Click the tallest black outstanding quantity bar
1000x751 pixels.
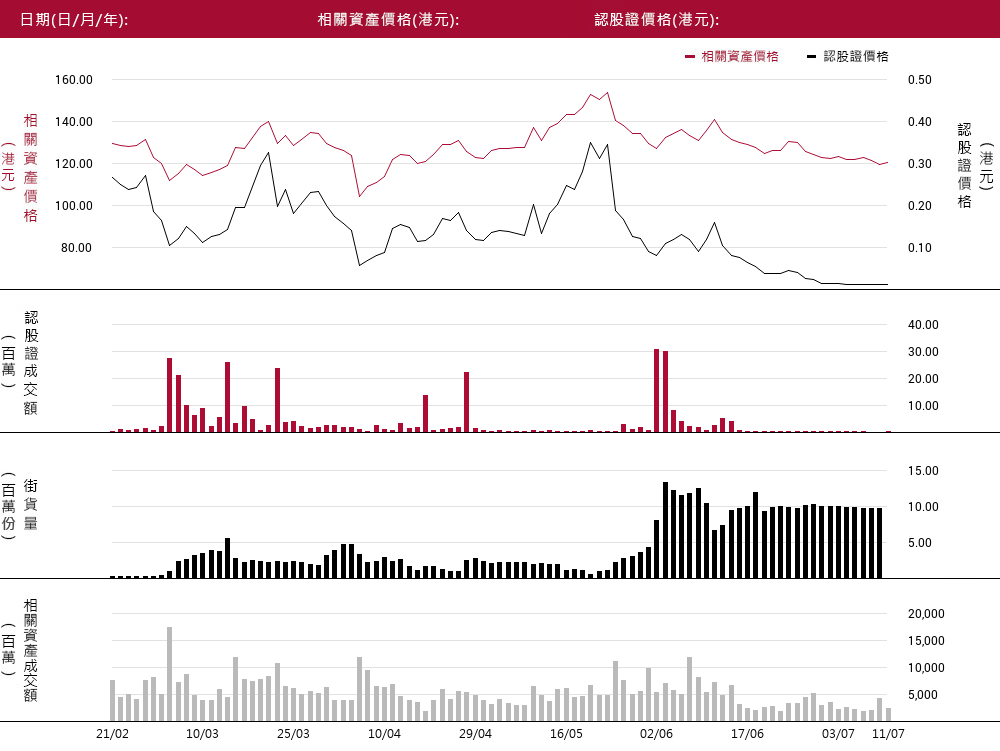coord(665,530)
